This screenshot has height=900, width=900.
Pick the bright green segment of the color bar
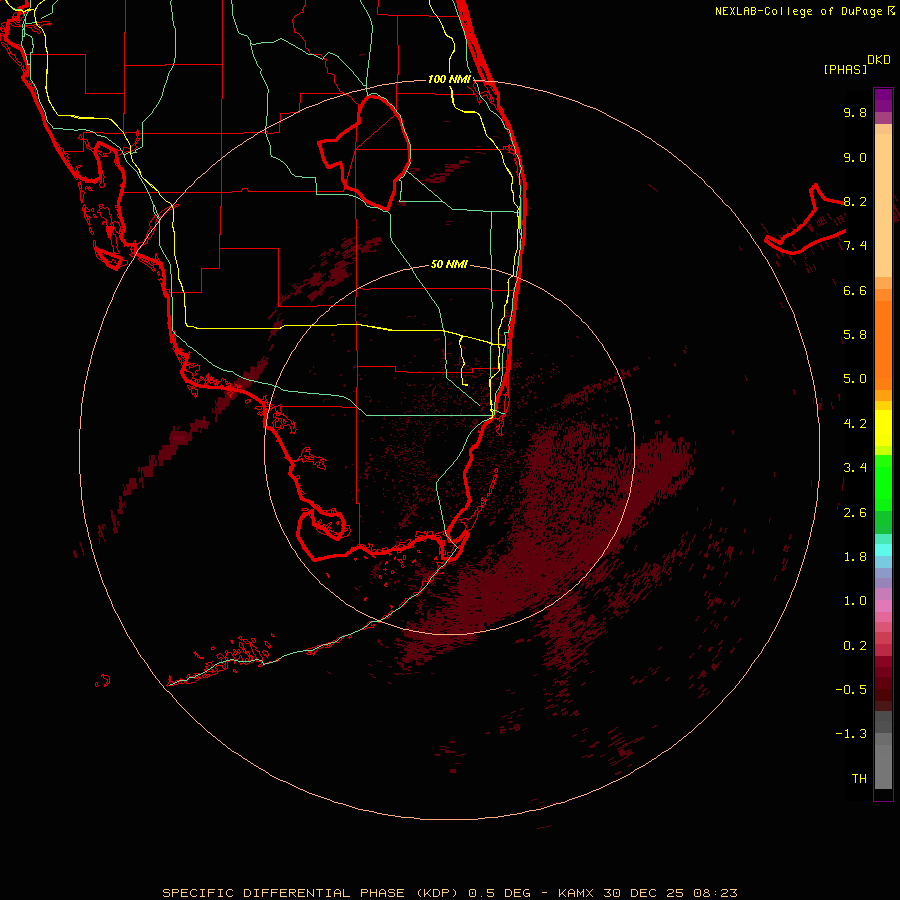pyautogui.click(x=883, y=484)
